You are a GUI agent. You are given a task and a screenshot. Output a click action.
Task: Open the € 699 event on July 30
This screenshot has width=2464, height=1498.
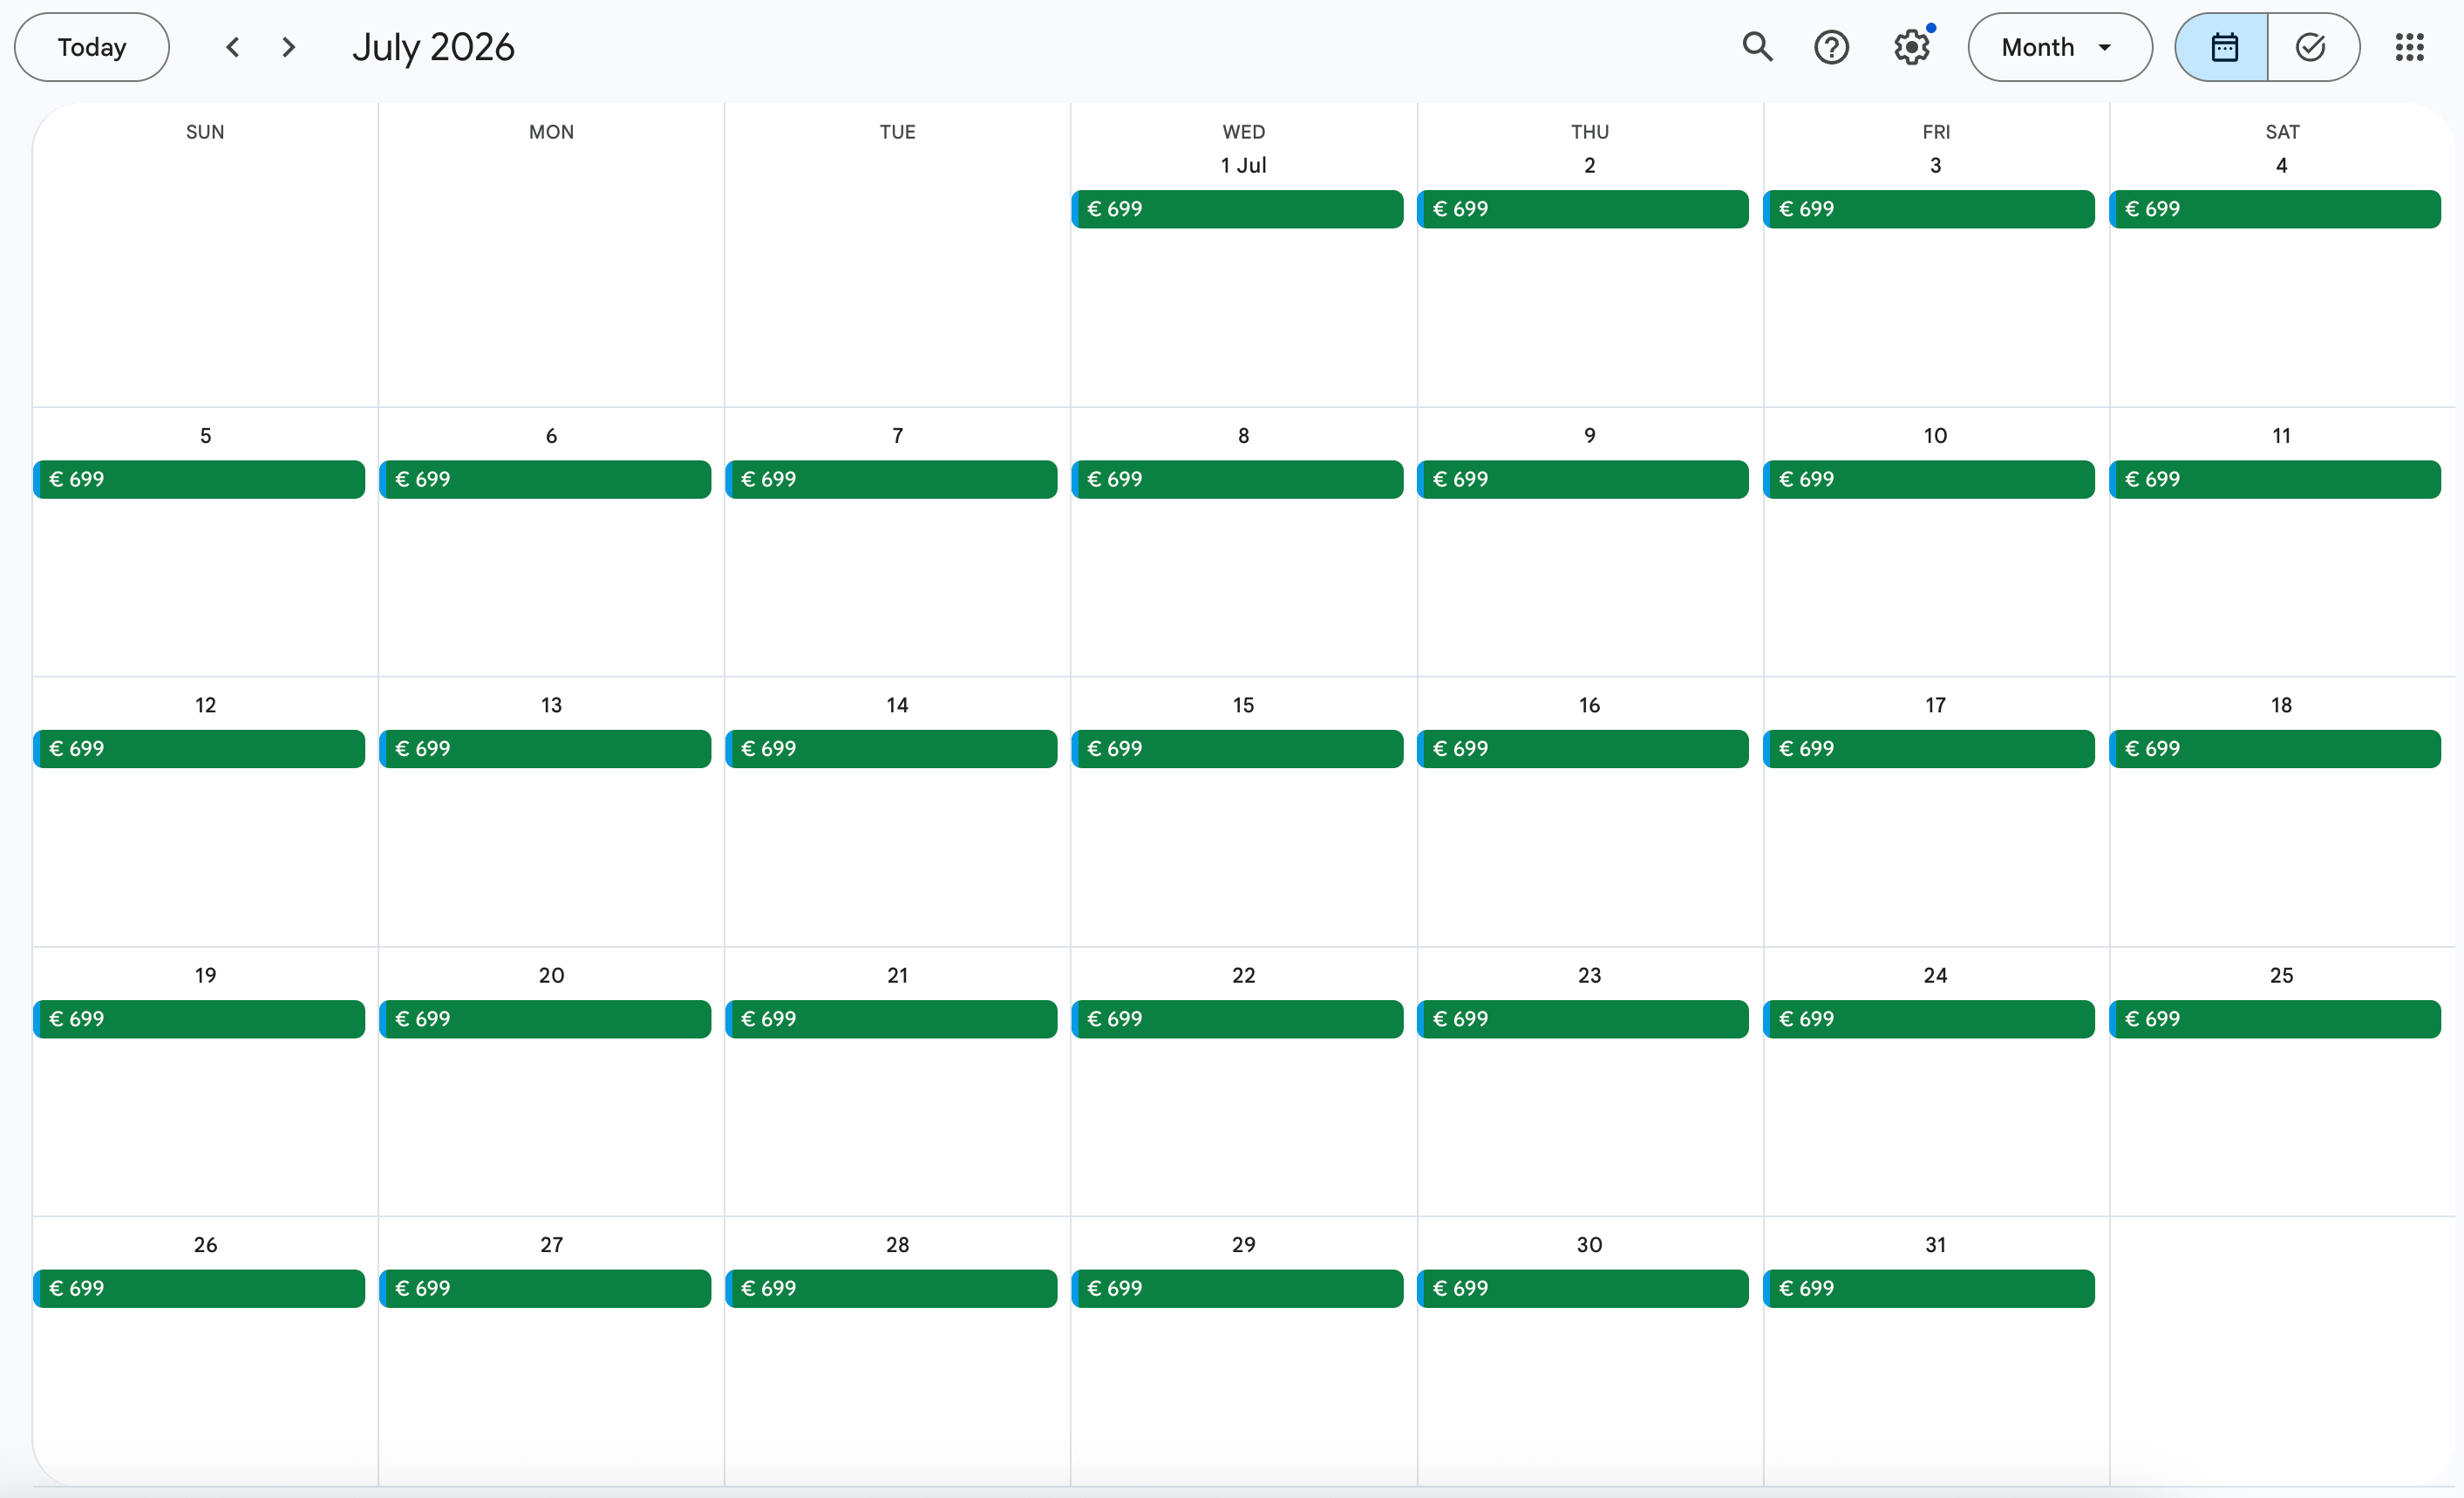tap(1583, 1289)
